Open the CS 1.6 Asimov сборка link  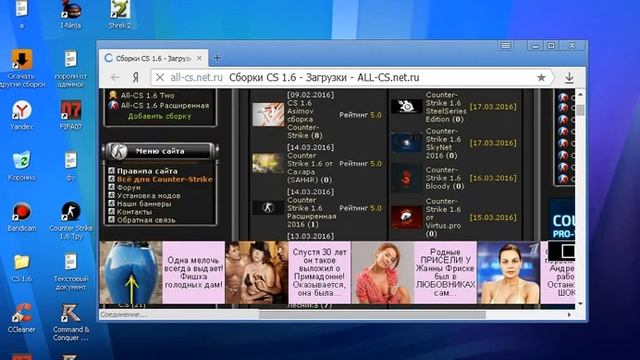click(305, 119)
